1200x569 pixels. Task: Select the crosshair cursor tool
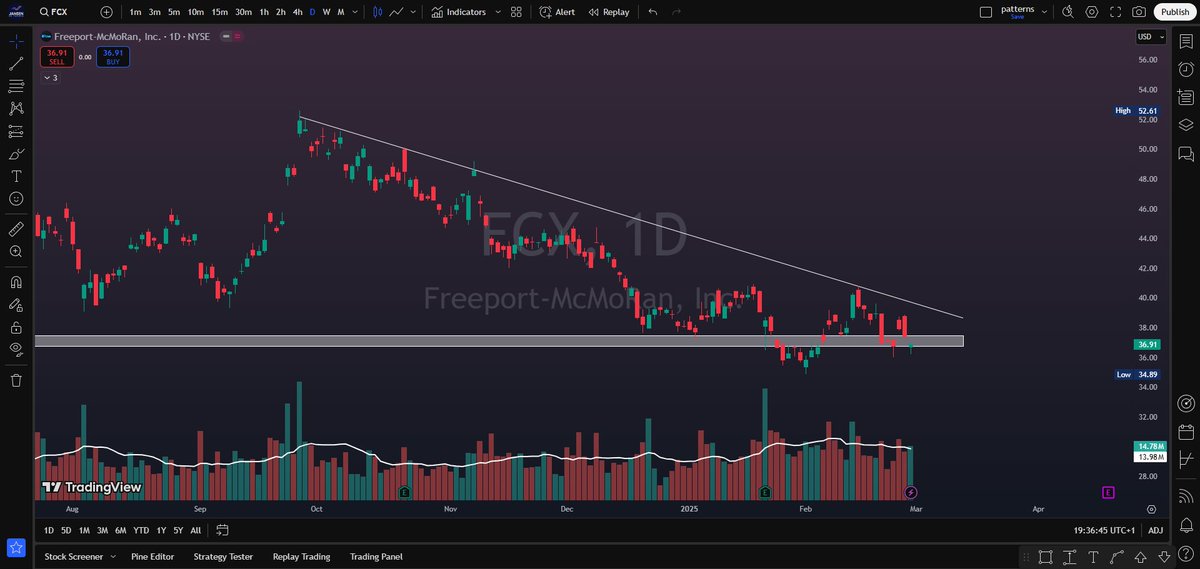pos(16,42)
